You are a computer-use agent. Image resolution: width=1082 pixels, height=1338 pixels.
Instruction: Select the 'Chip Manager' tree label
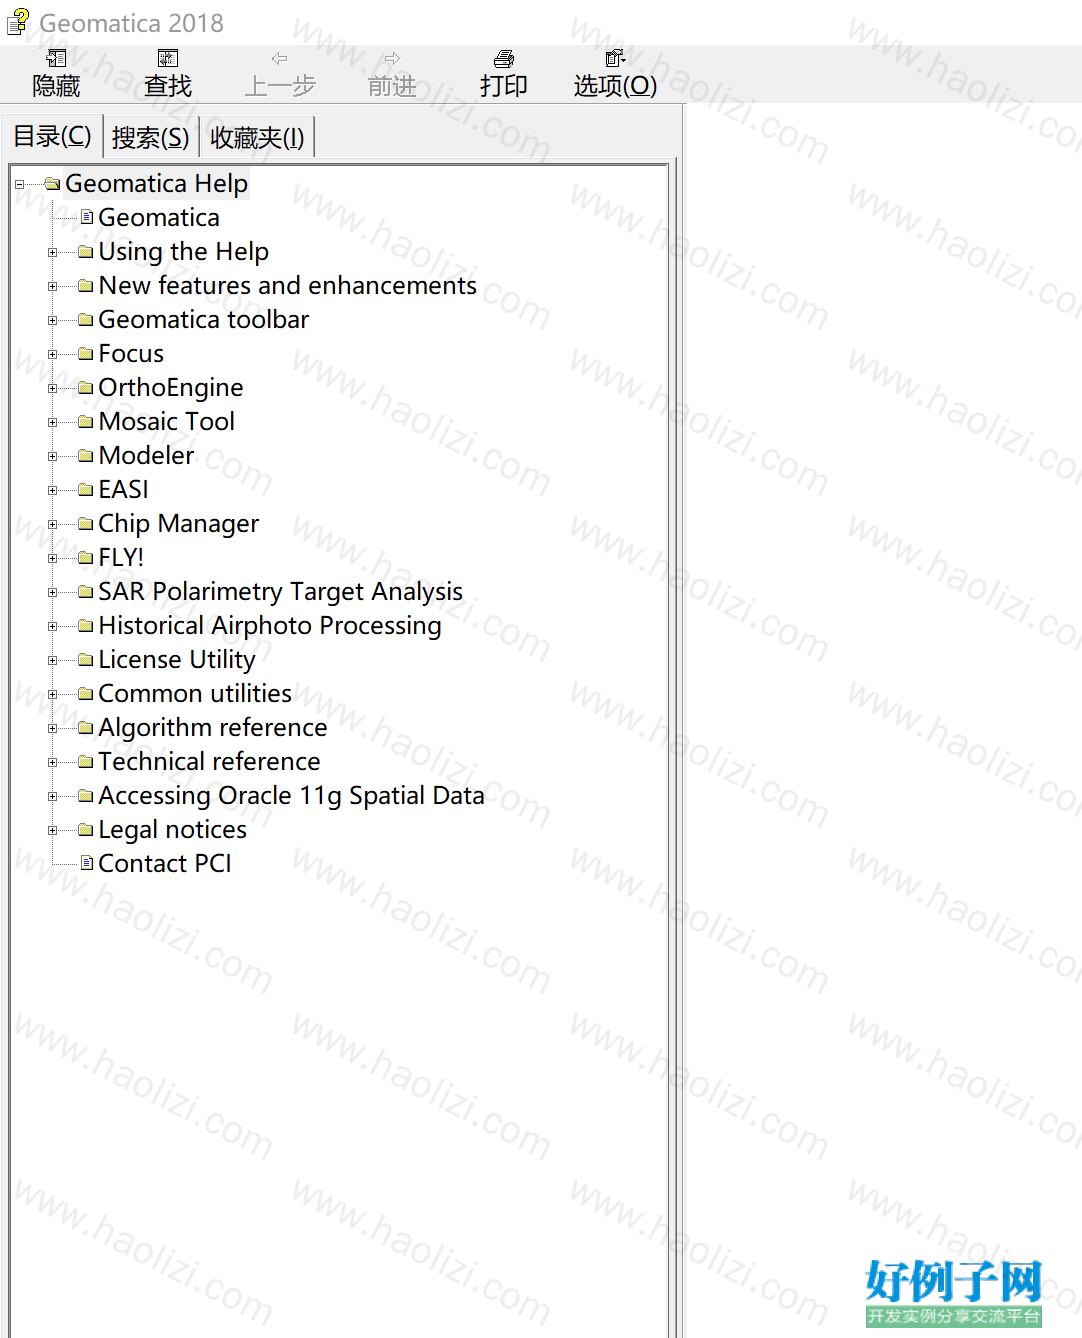click(x=178, y=524)
